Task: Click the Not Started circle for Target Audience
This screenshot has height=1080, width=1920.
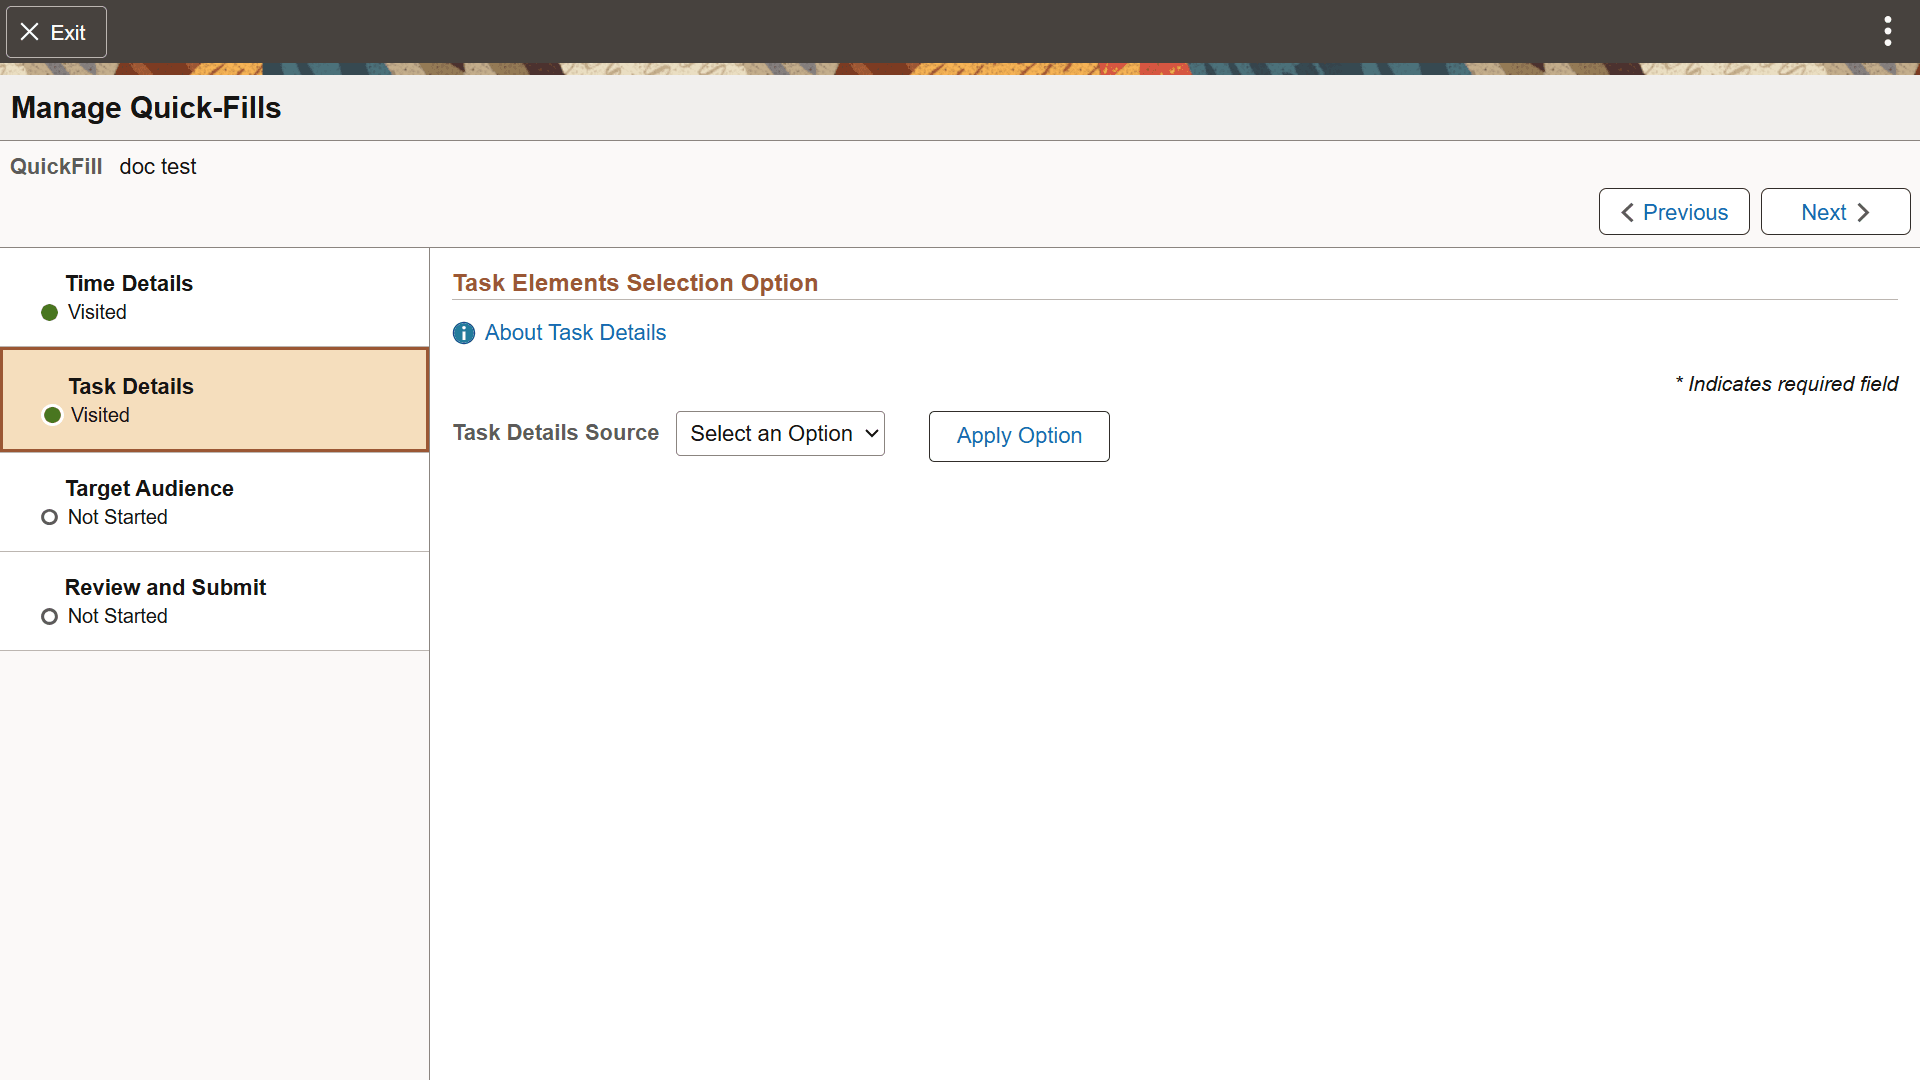Action: 48,517
